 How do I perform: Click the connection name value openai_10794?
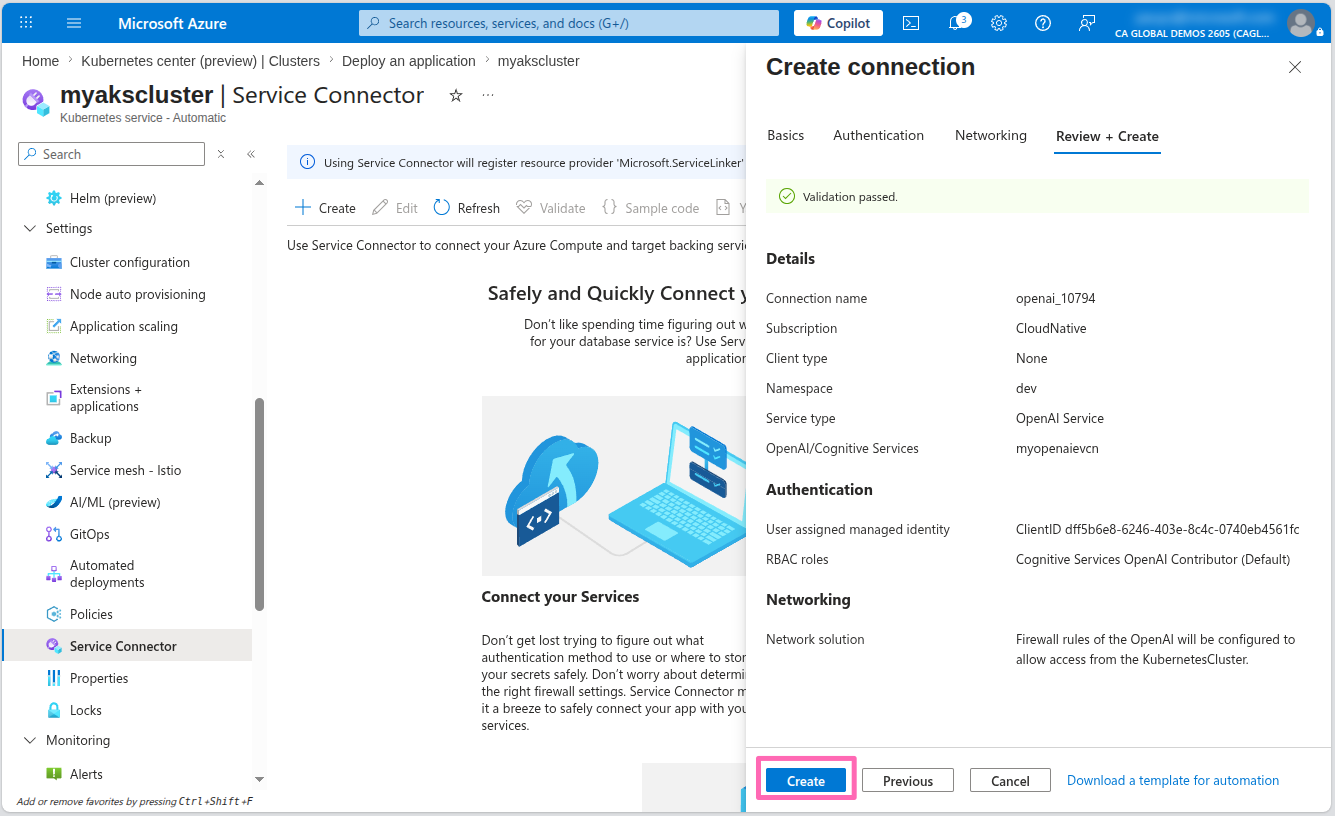click(x=1055, y=298)
